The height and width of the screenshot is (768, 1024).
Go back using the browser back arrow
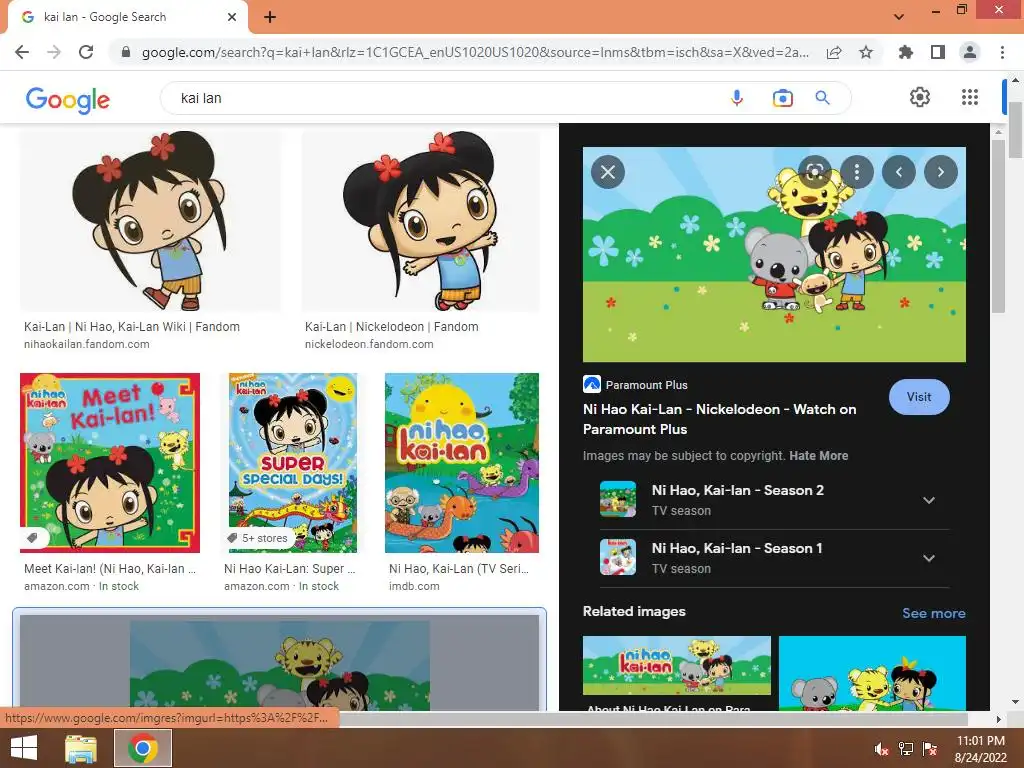click(22, 52)
